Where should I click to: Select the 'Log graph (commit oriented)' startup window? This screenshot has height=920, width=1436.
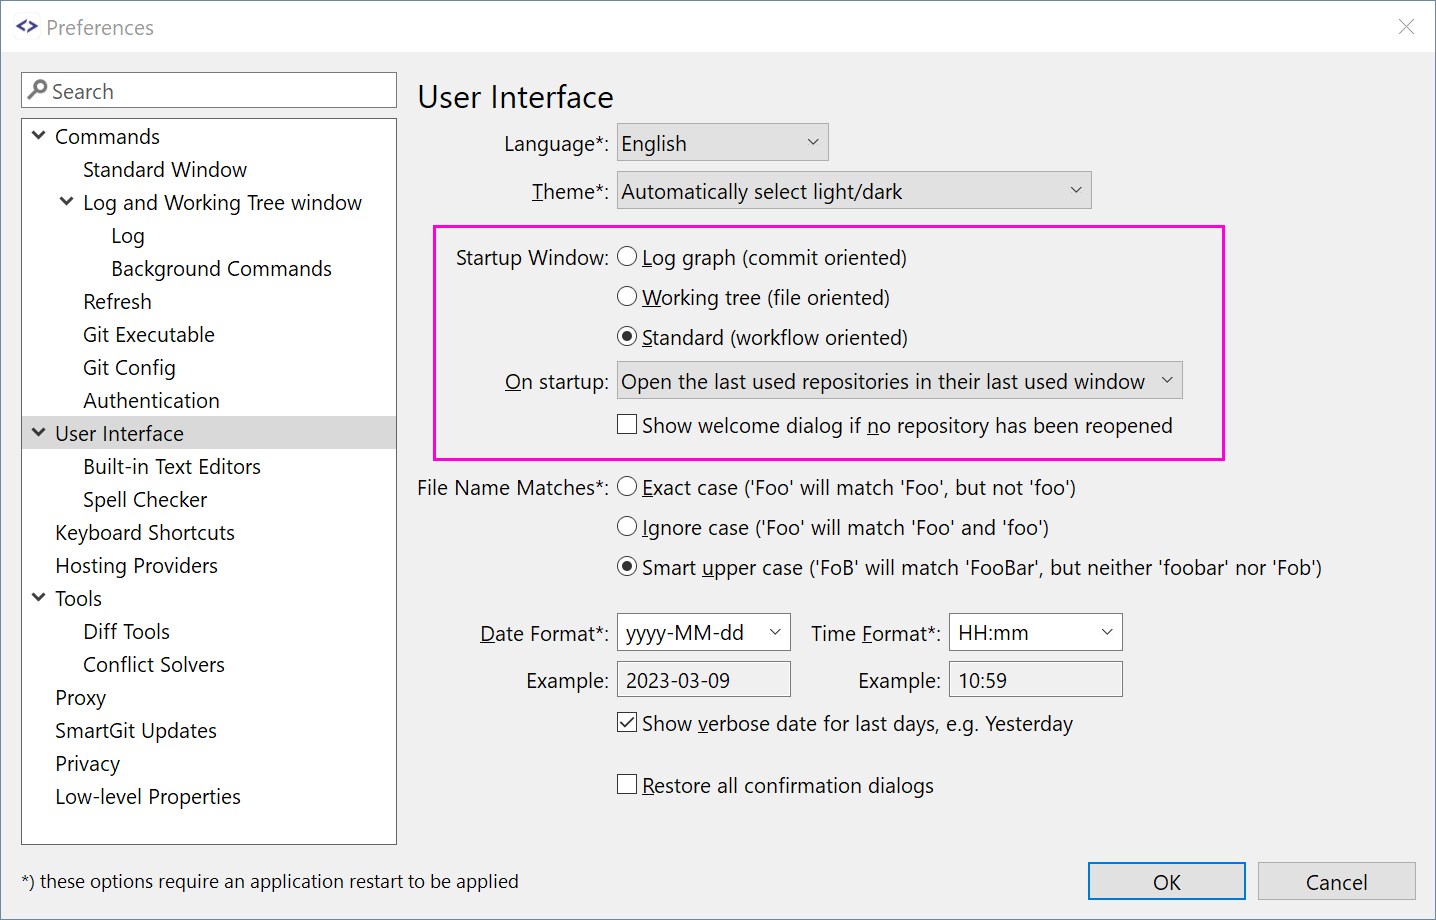coord(627,256)
